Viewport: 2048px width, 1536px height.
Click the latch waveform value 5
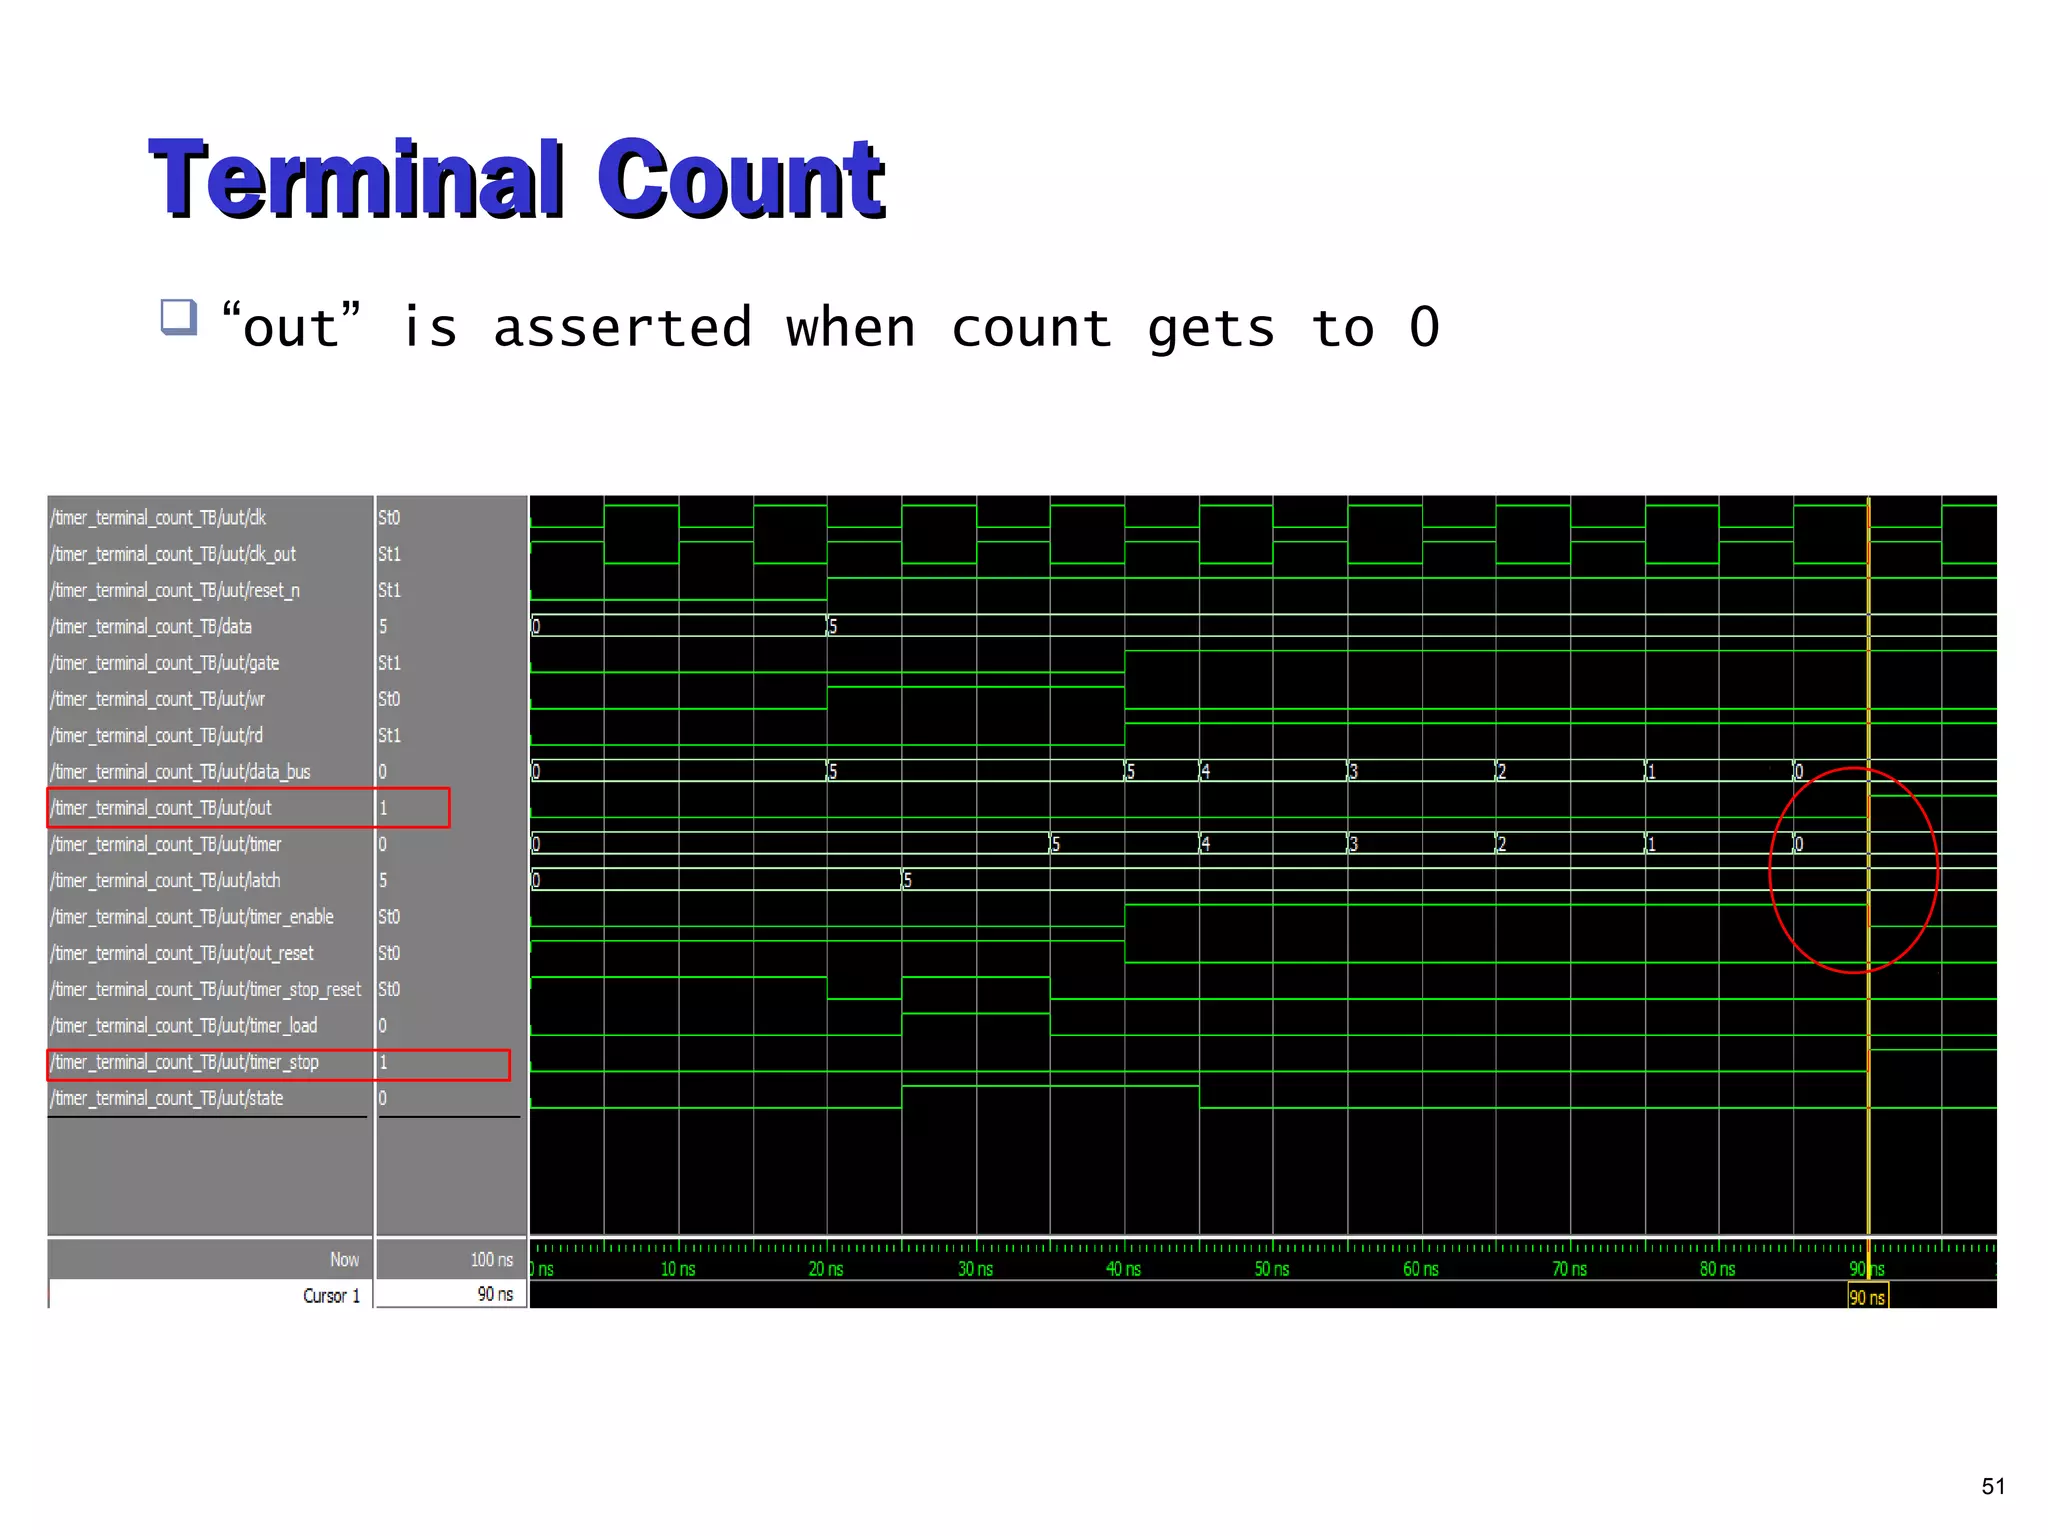coord(907,880)
